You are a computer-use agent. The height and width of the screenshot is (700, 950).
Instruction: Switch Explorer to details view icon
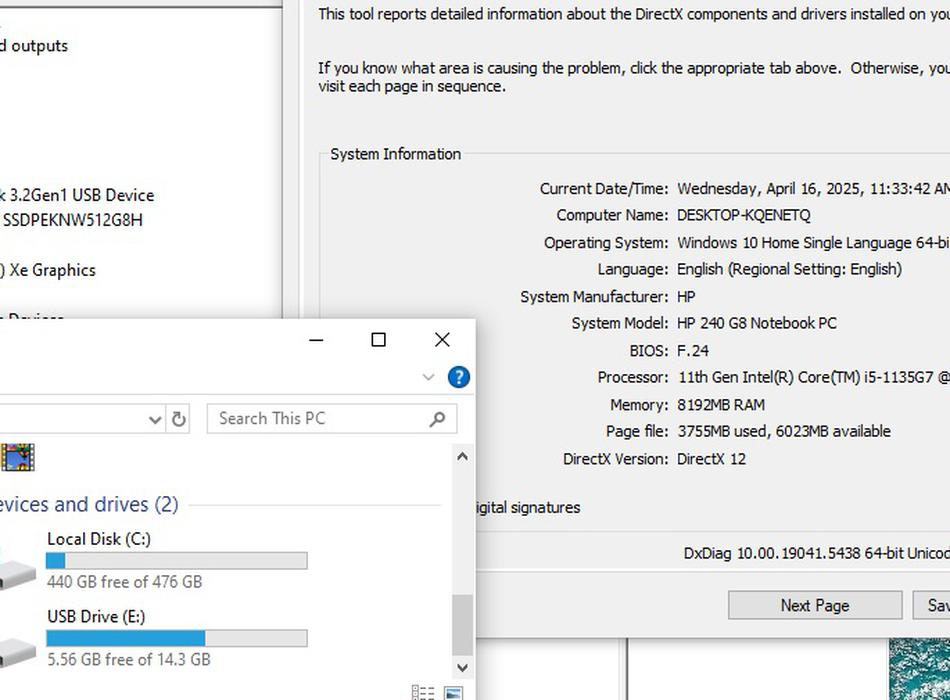point(423,693)
